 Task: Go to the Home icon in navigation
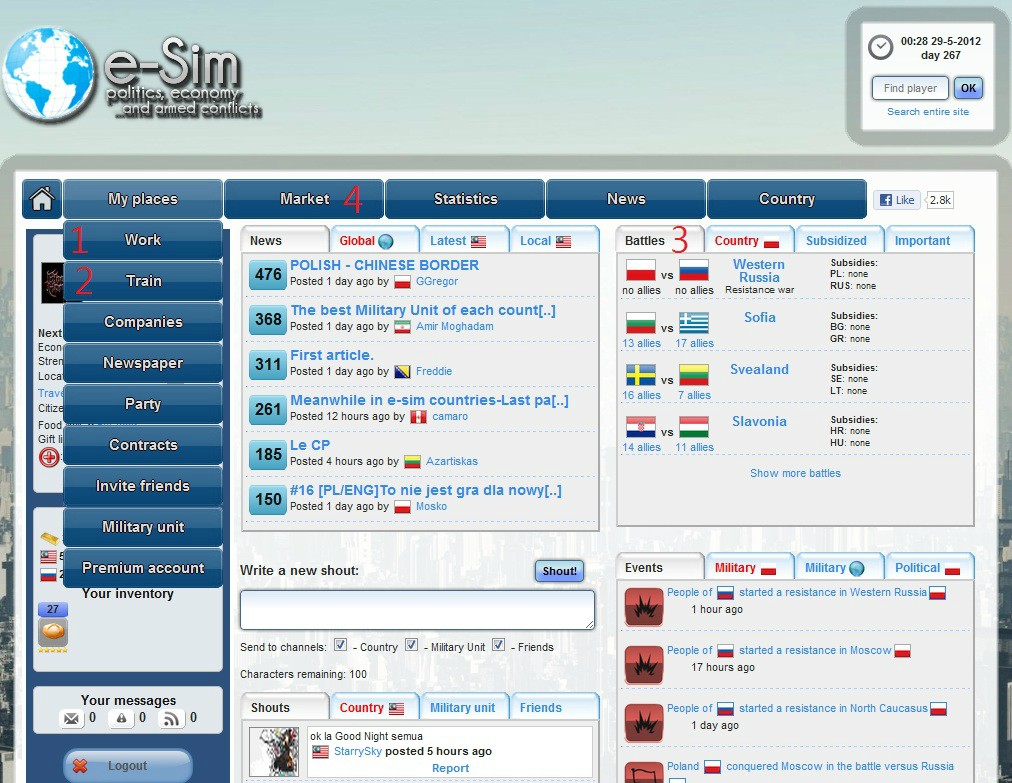pyautogui.click(x=42, y=199)
